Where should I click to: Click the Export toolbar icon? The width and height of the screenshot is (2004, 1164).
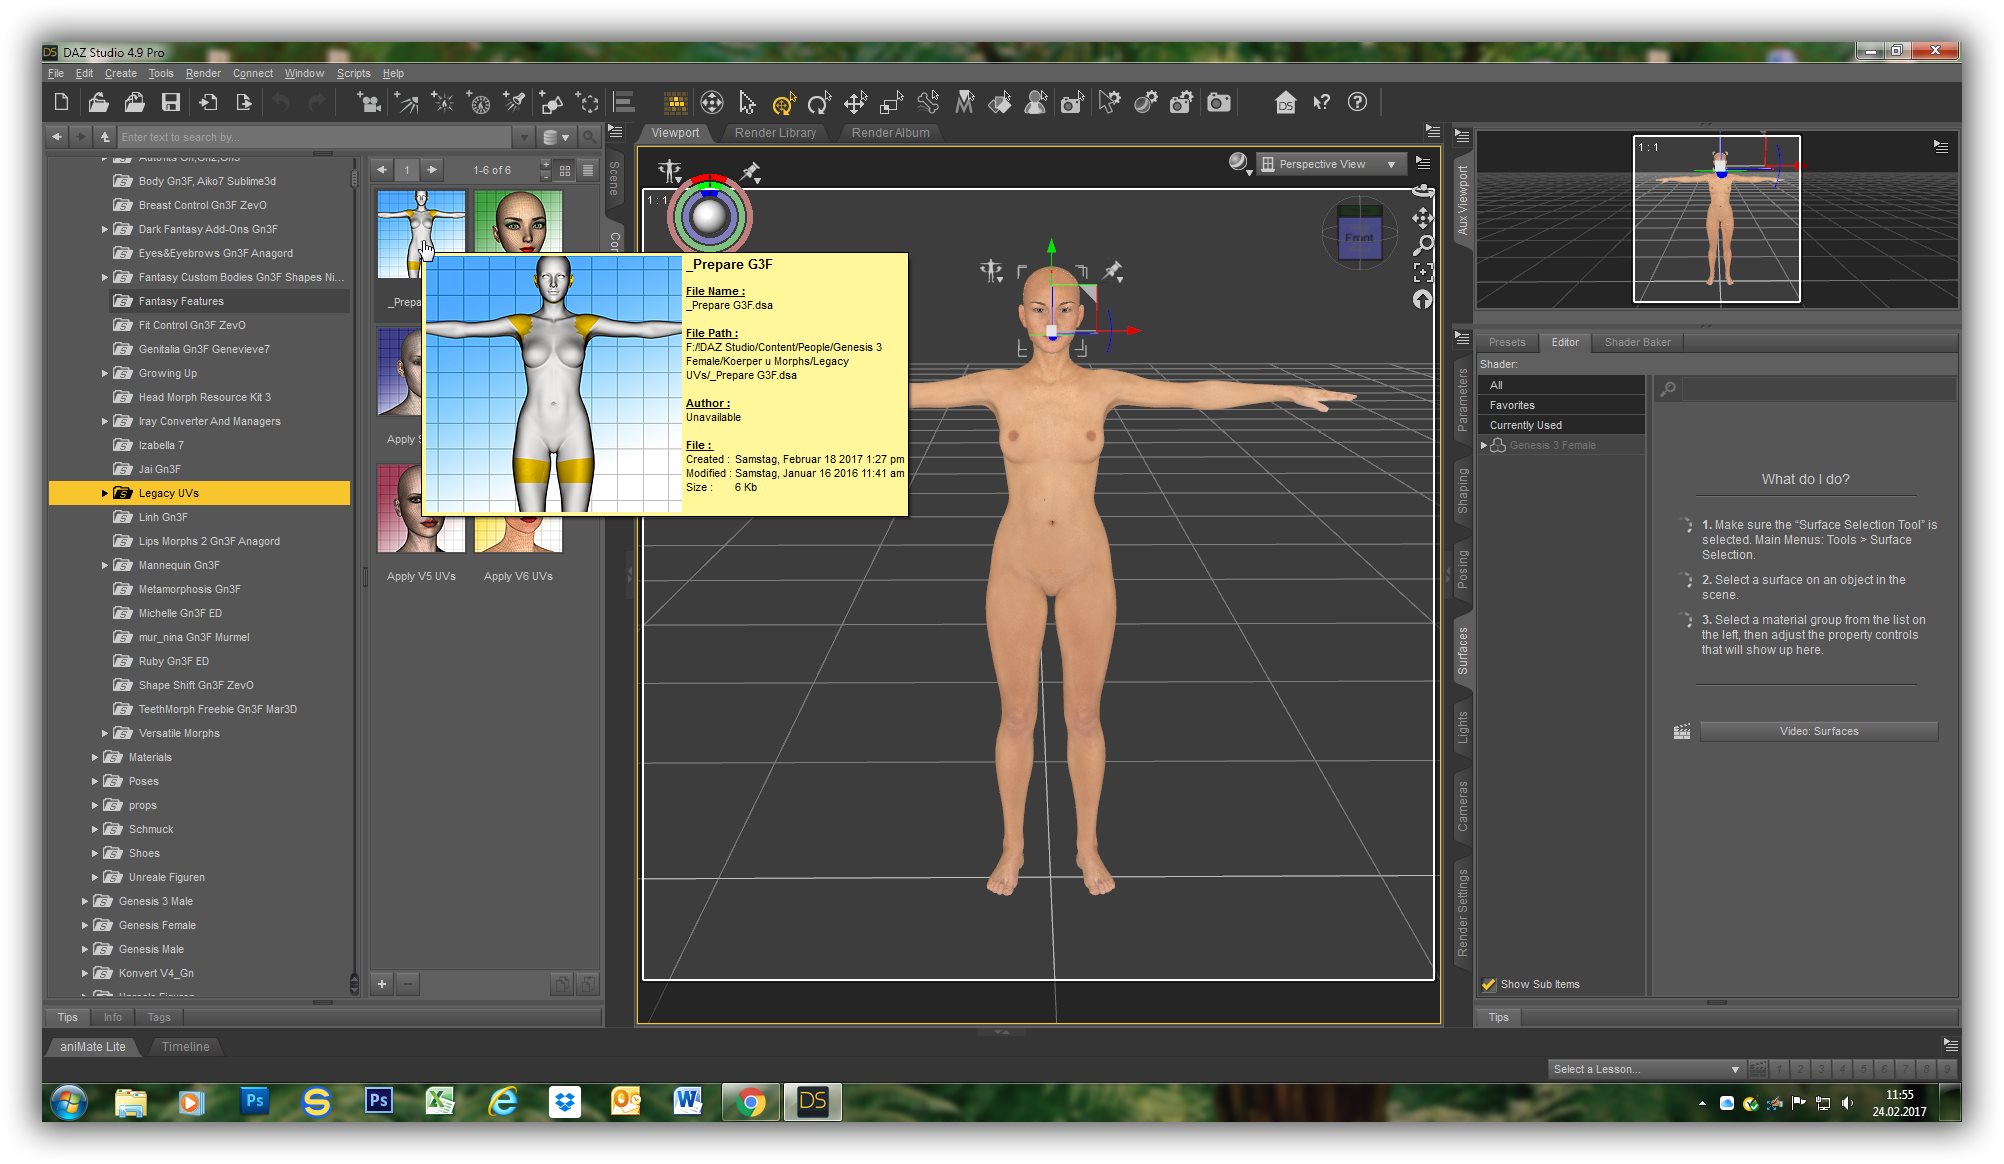(244, 102)
